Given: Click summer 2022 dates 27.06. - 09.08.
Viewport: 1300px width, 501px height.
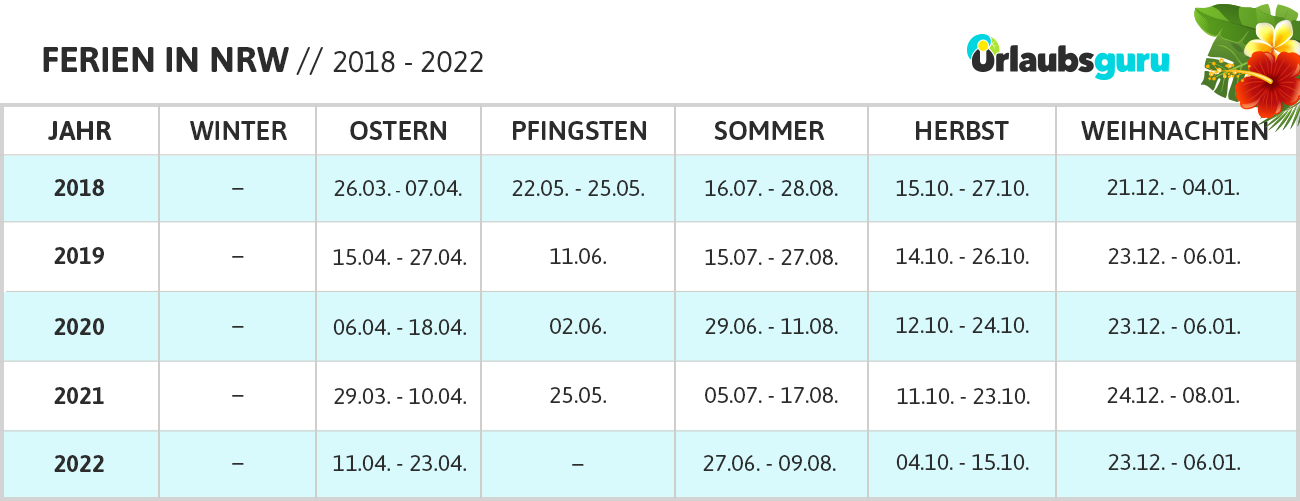Looking at the screenshot, I should [770, 465].
